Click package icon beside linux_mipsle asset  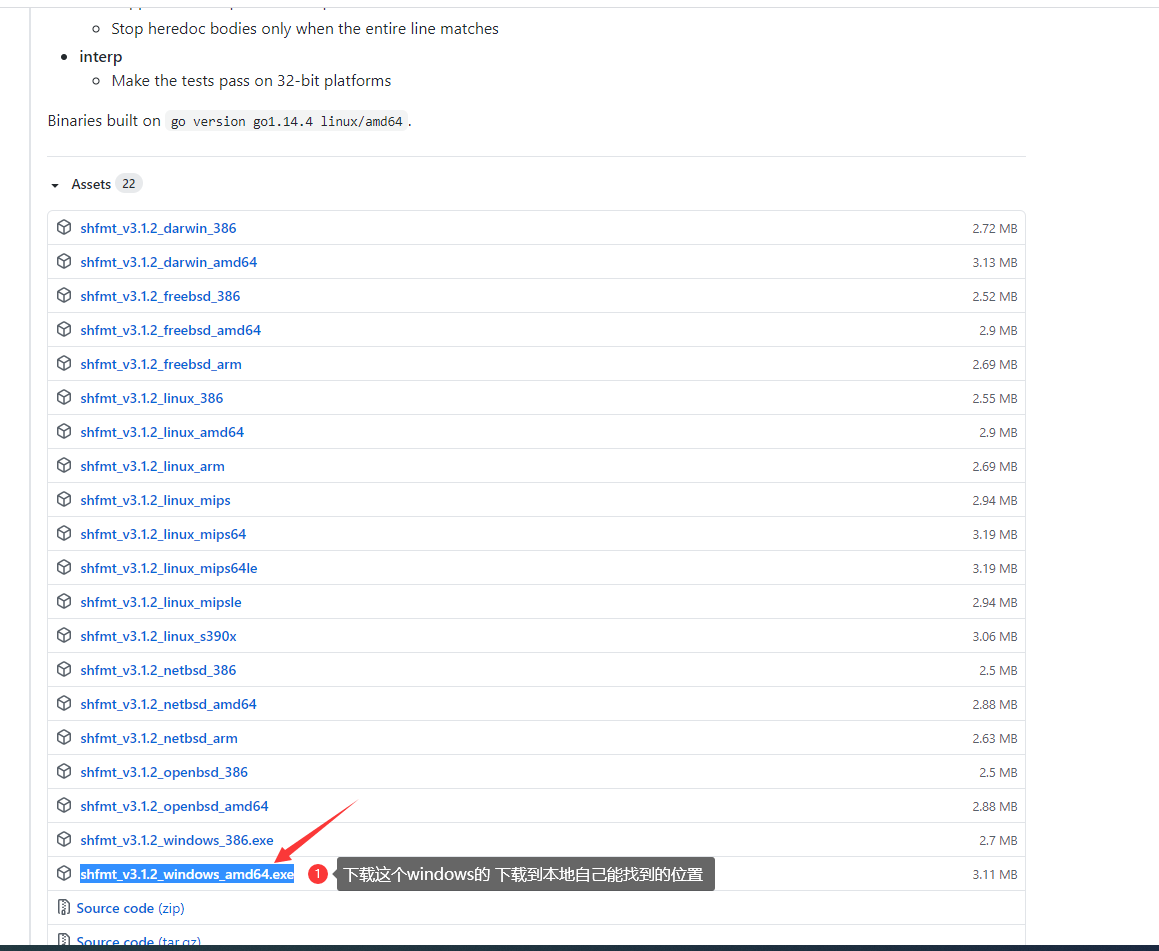[64, 601]
